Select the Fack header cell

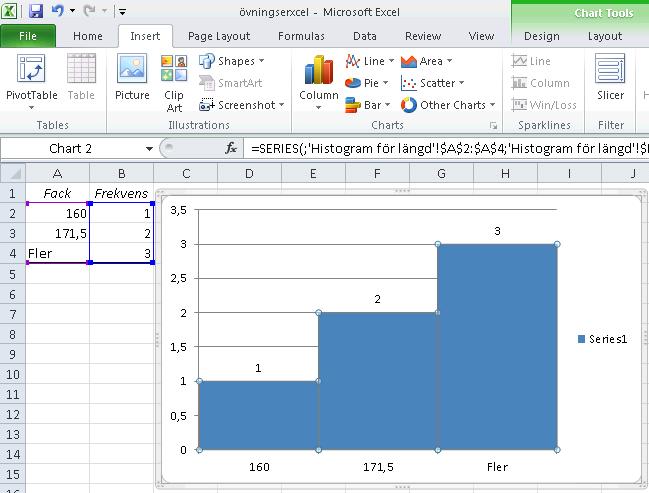(x=58, y=193)
